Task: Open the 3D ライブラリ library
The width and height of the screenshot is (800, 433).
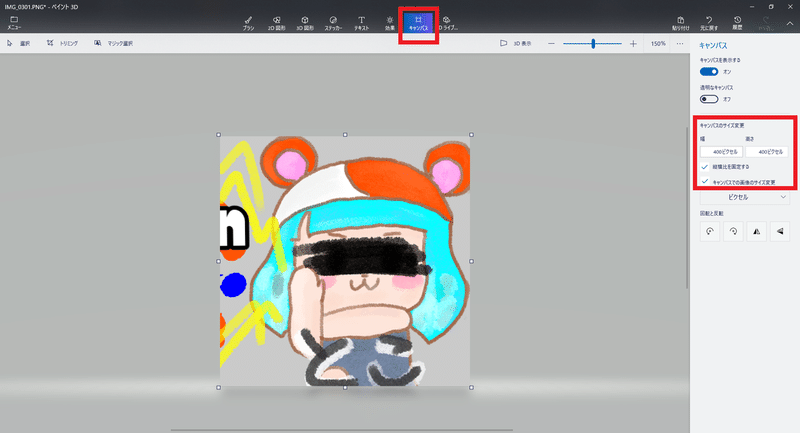Action: click(x=447, y=23)
